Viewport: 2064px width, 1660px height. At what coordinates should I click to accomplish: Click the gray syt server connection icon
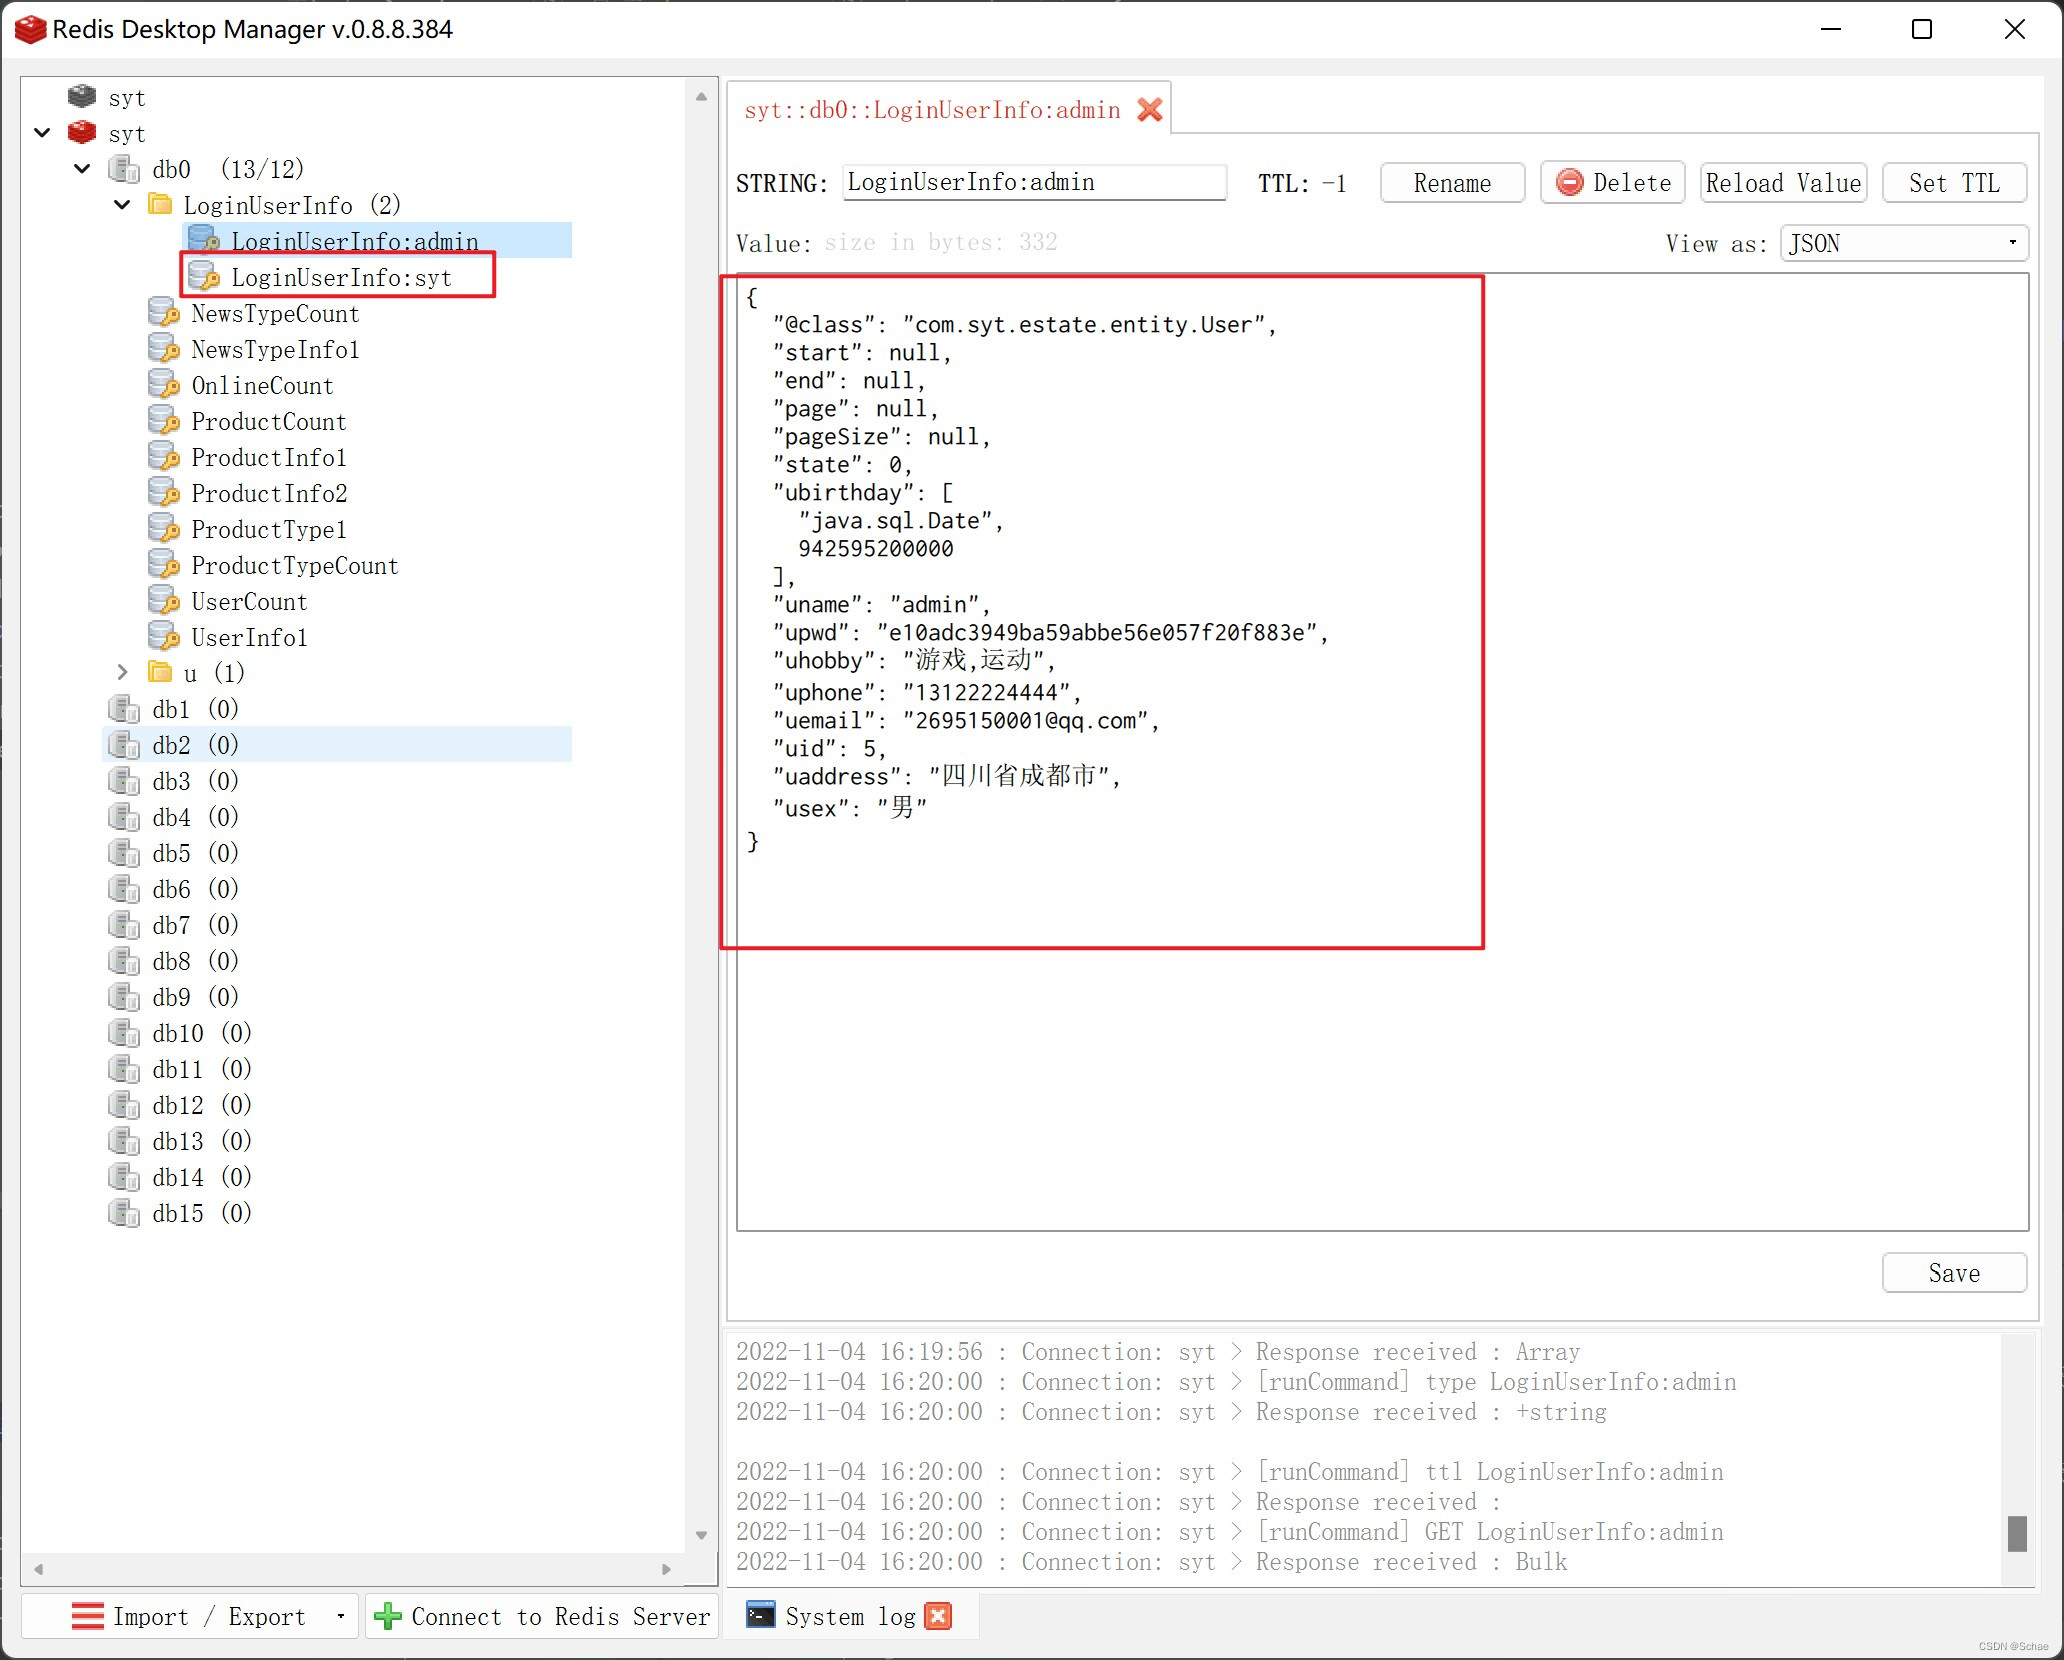pos(82,96)
